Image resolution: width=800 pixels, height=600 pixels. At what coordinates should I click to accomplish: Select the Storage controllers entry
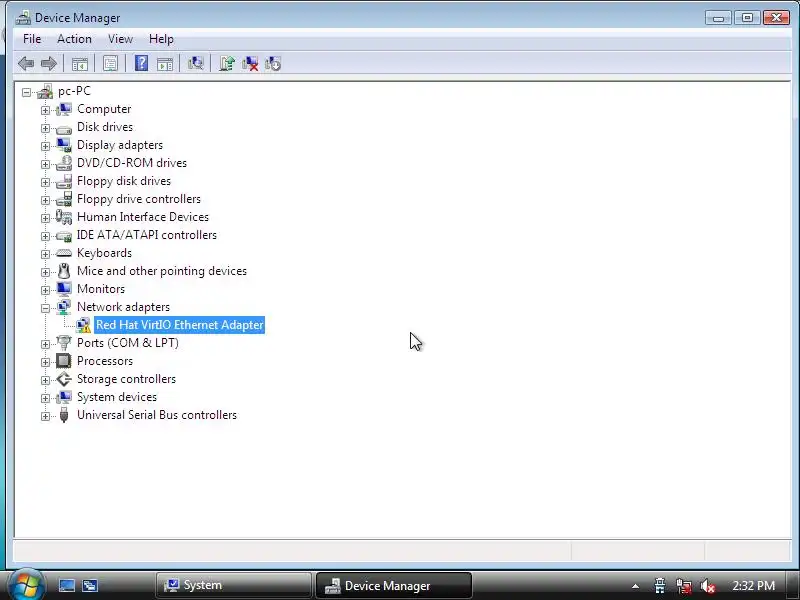pyautogui.click(x=127, y=379)
